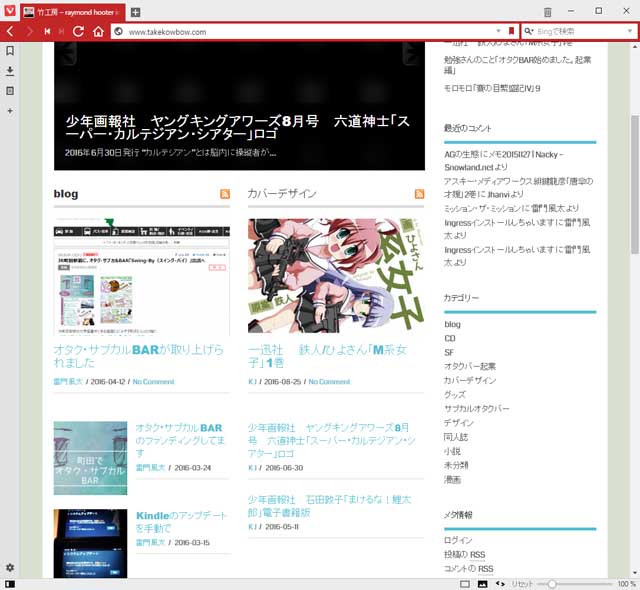The image size is (640, 590).
Task: Open the blog section RSS feed icon
Action: point(225,194)
